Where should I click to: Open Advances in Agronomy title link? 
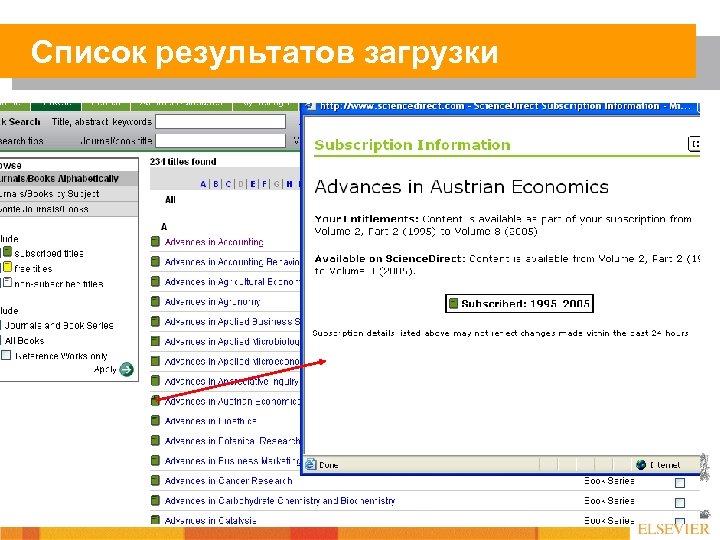pyautogui.click(x=212, y=302)
